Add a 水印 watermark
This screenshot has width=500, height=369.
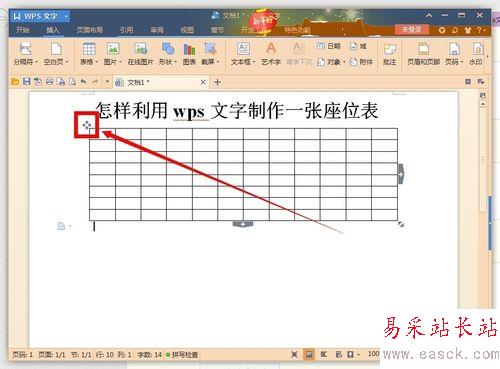click(476, 53)
